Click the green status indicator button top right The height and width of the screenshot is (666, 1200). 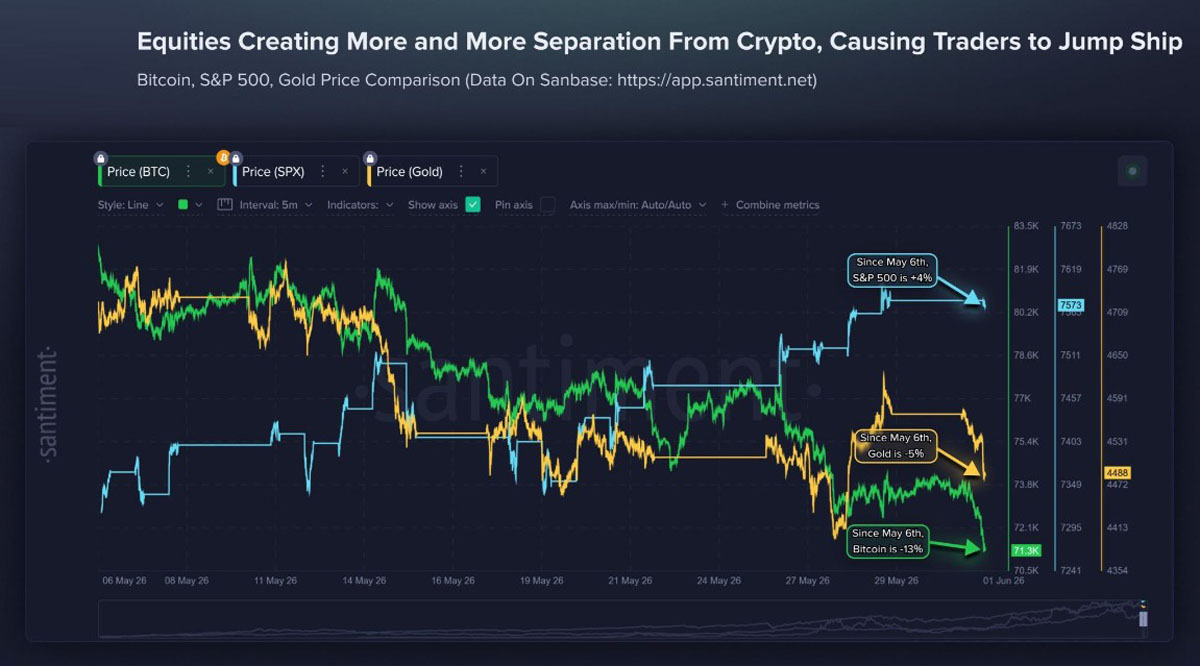1132,171
